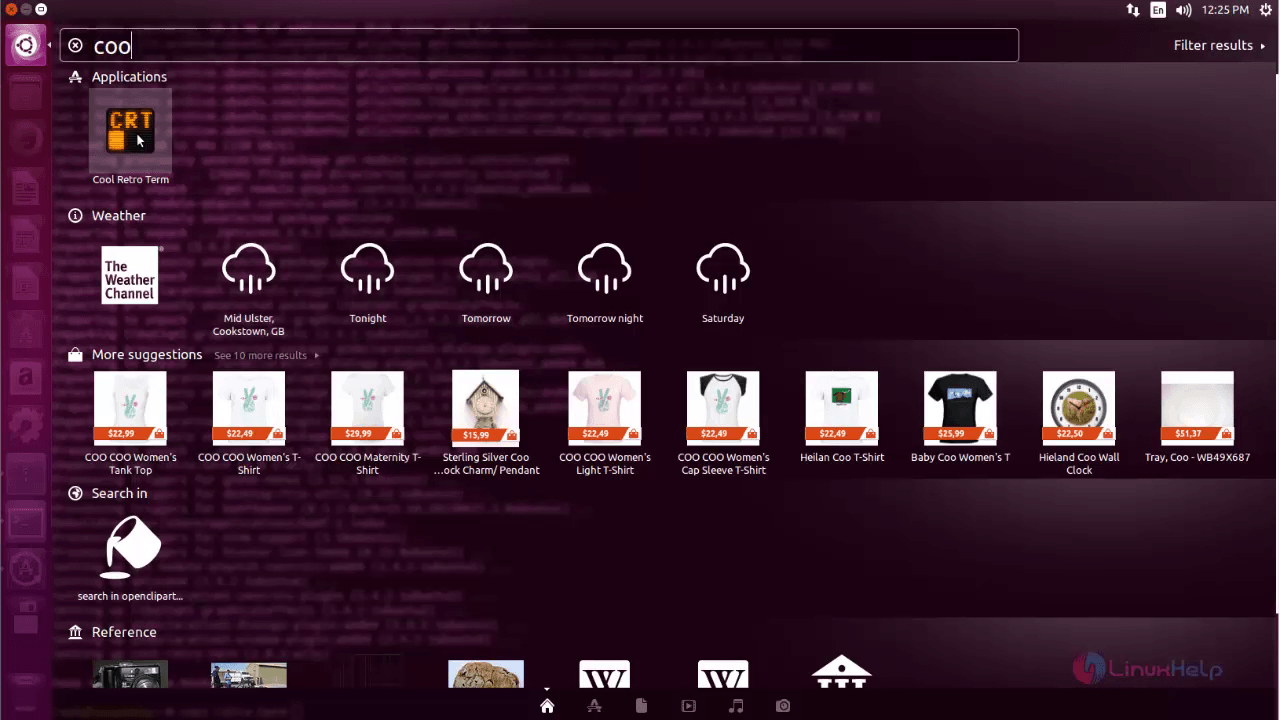Open the first camera Reference thumbnail
Viewport: 1280px width, 720px height.
click(x=130, y=674)
